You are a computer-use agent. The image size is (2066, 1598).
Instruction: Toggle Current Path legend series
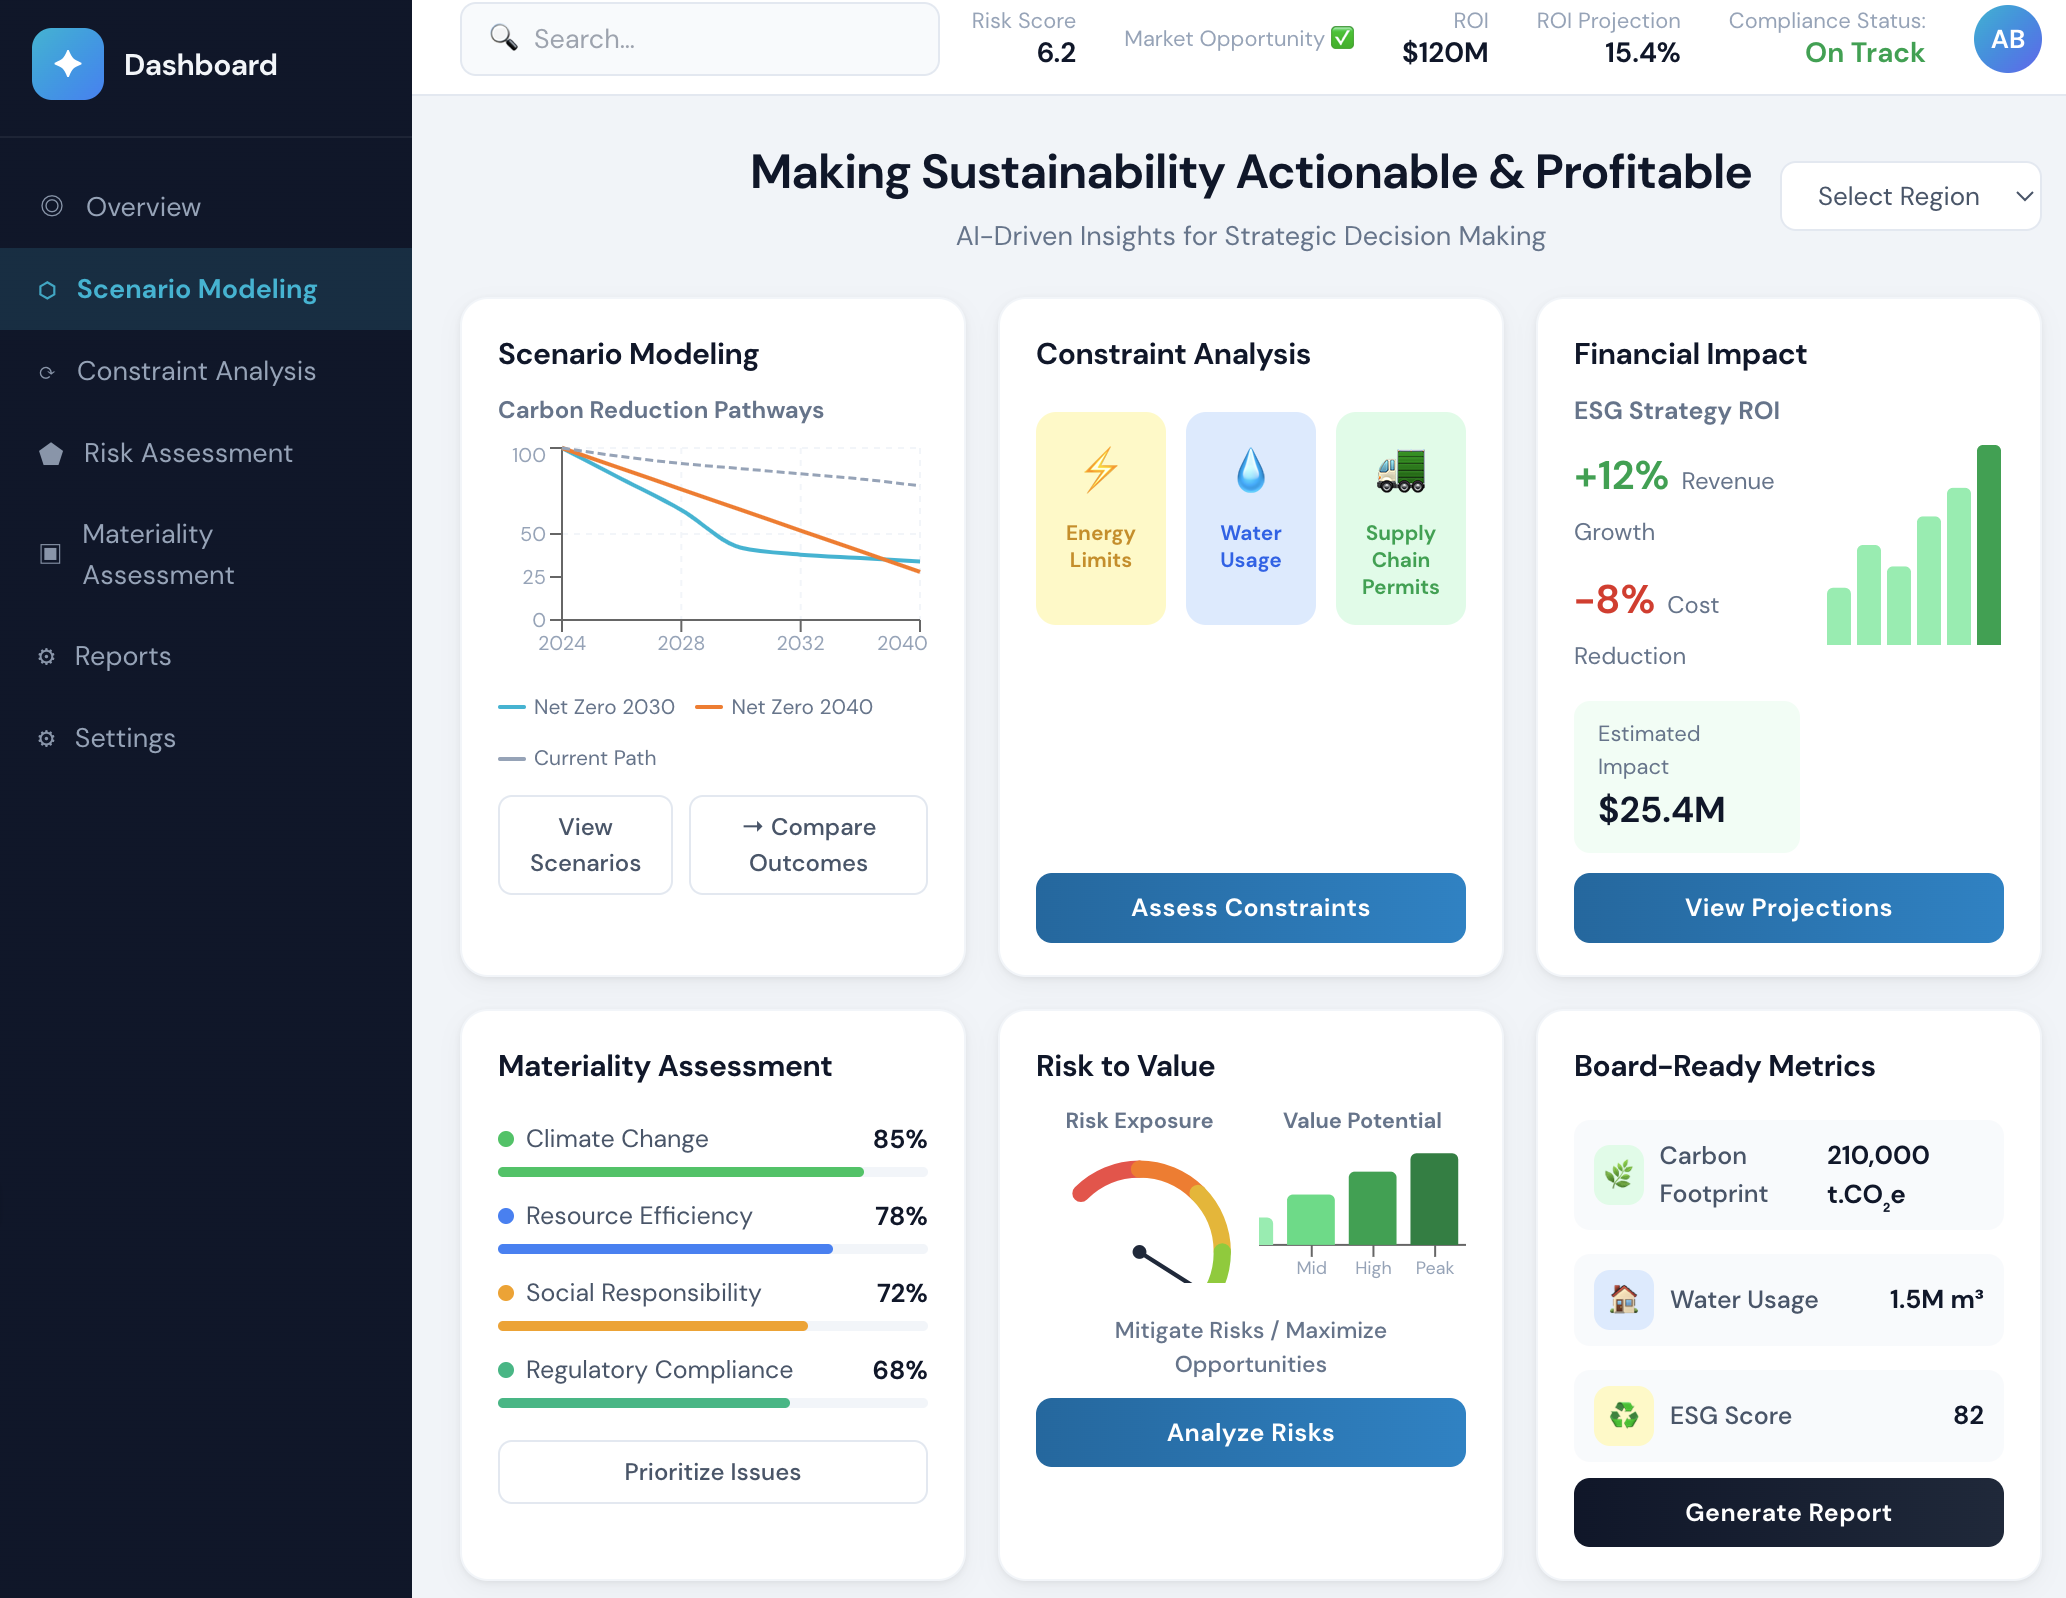click(577, 758)
